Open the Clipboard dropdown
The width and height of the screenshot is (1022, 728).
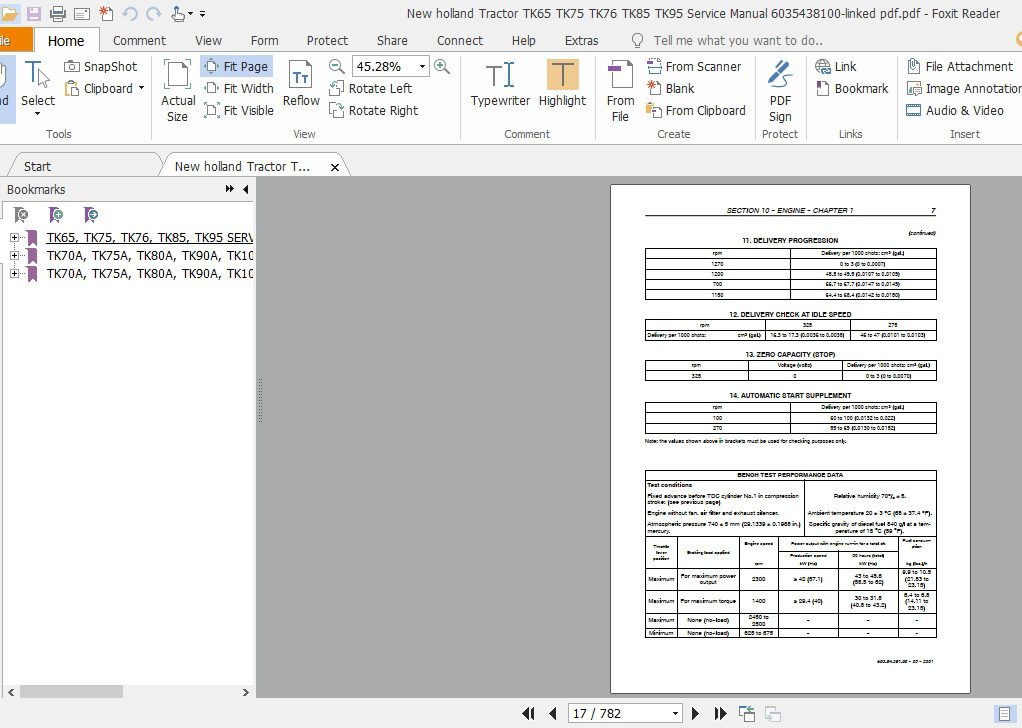pos(141,89)
